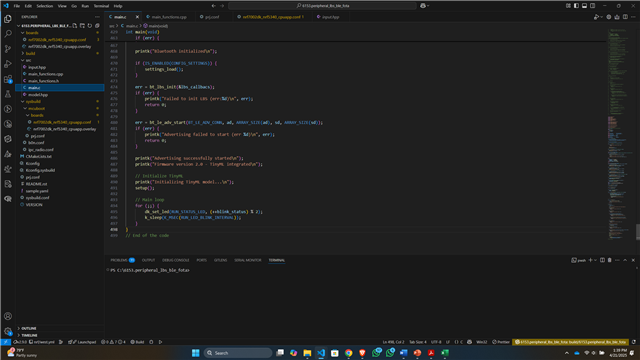640x360 pixels.
Task: Click the command center search box
Action: tap(322, 6)
